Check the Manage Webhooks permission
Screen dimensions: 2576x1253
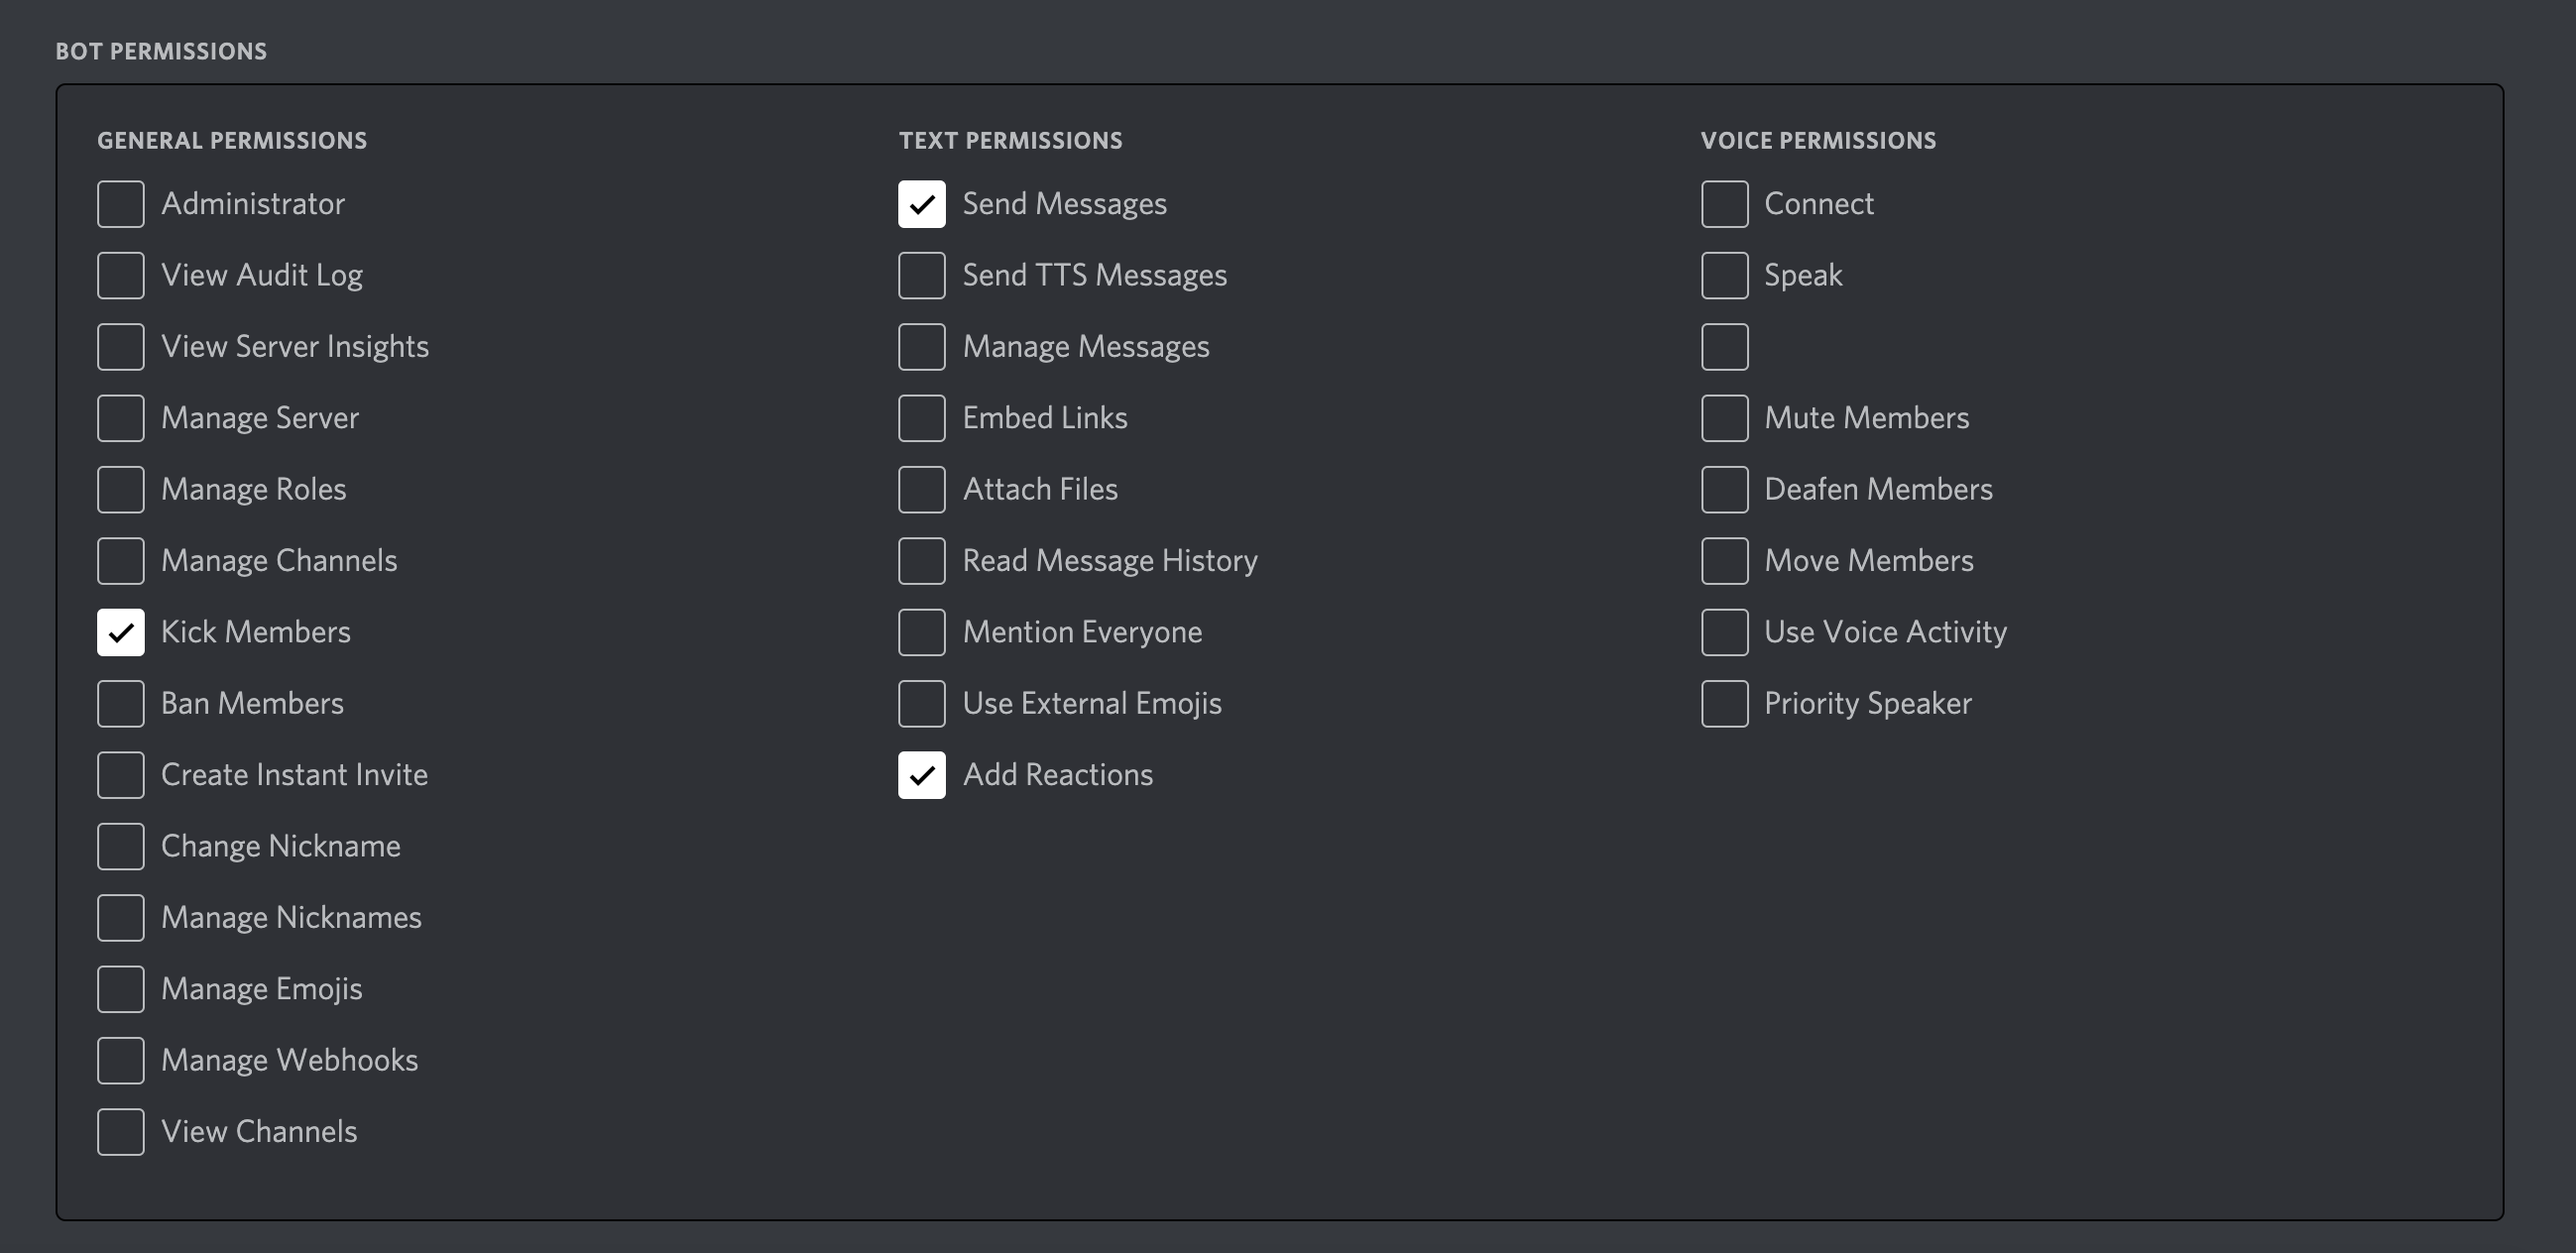click(x=120, y=1060)
